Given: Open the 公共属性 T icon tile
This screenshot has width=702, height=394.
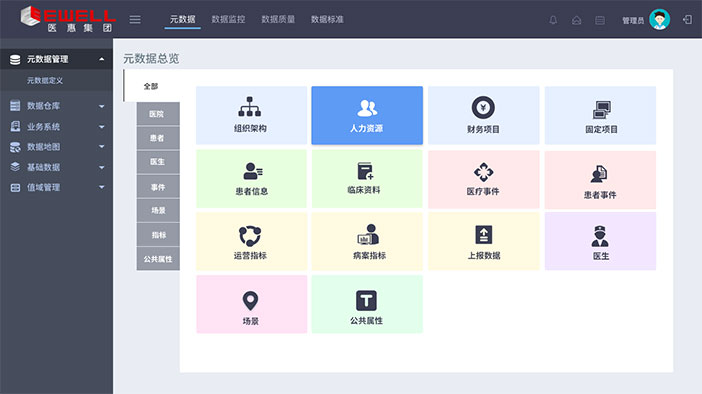Looking at the screenshot, I should click(367, 304).
